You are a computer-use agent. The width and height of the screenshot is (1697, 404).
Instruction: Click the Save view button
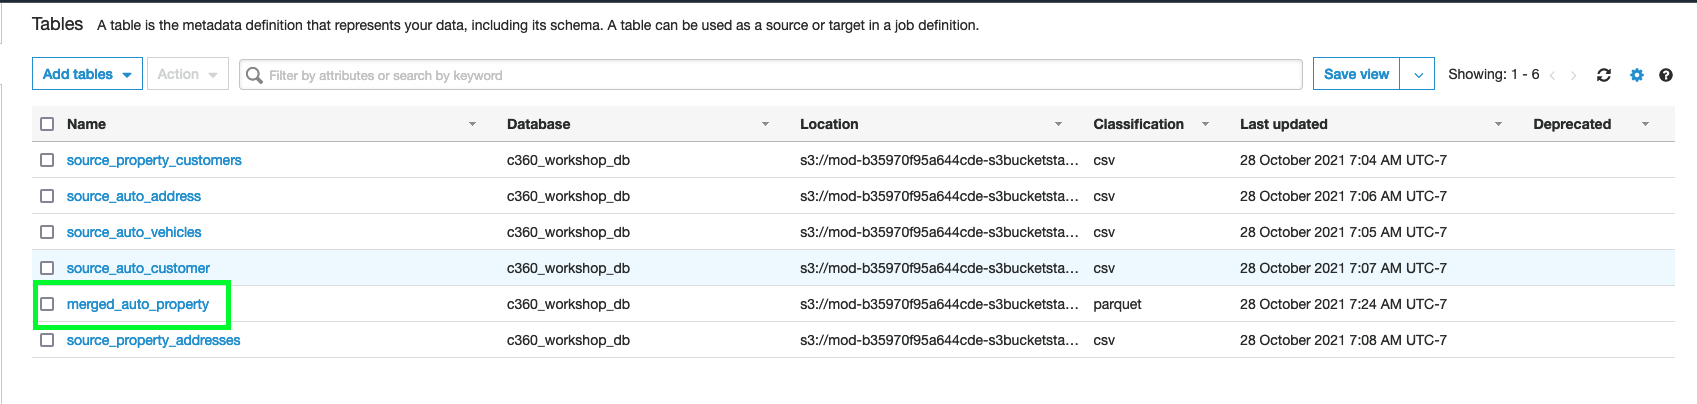click(x=1356, y=74)
